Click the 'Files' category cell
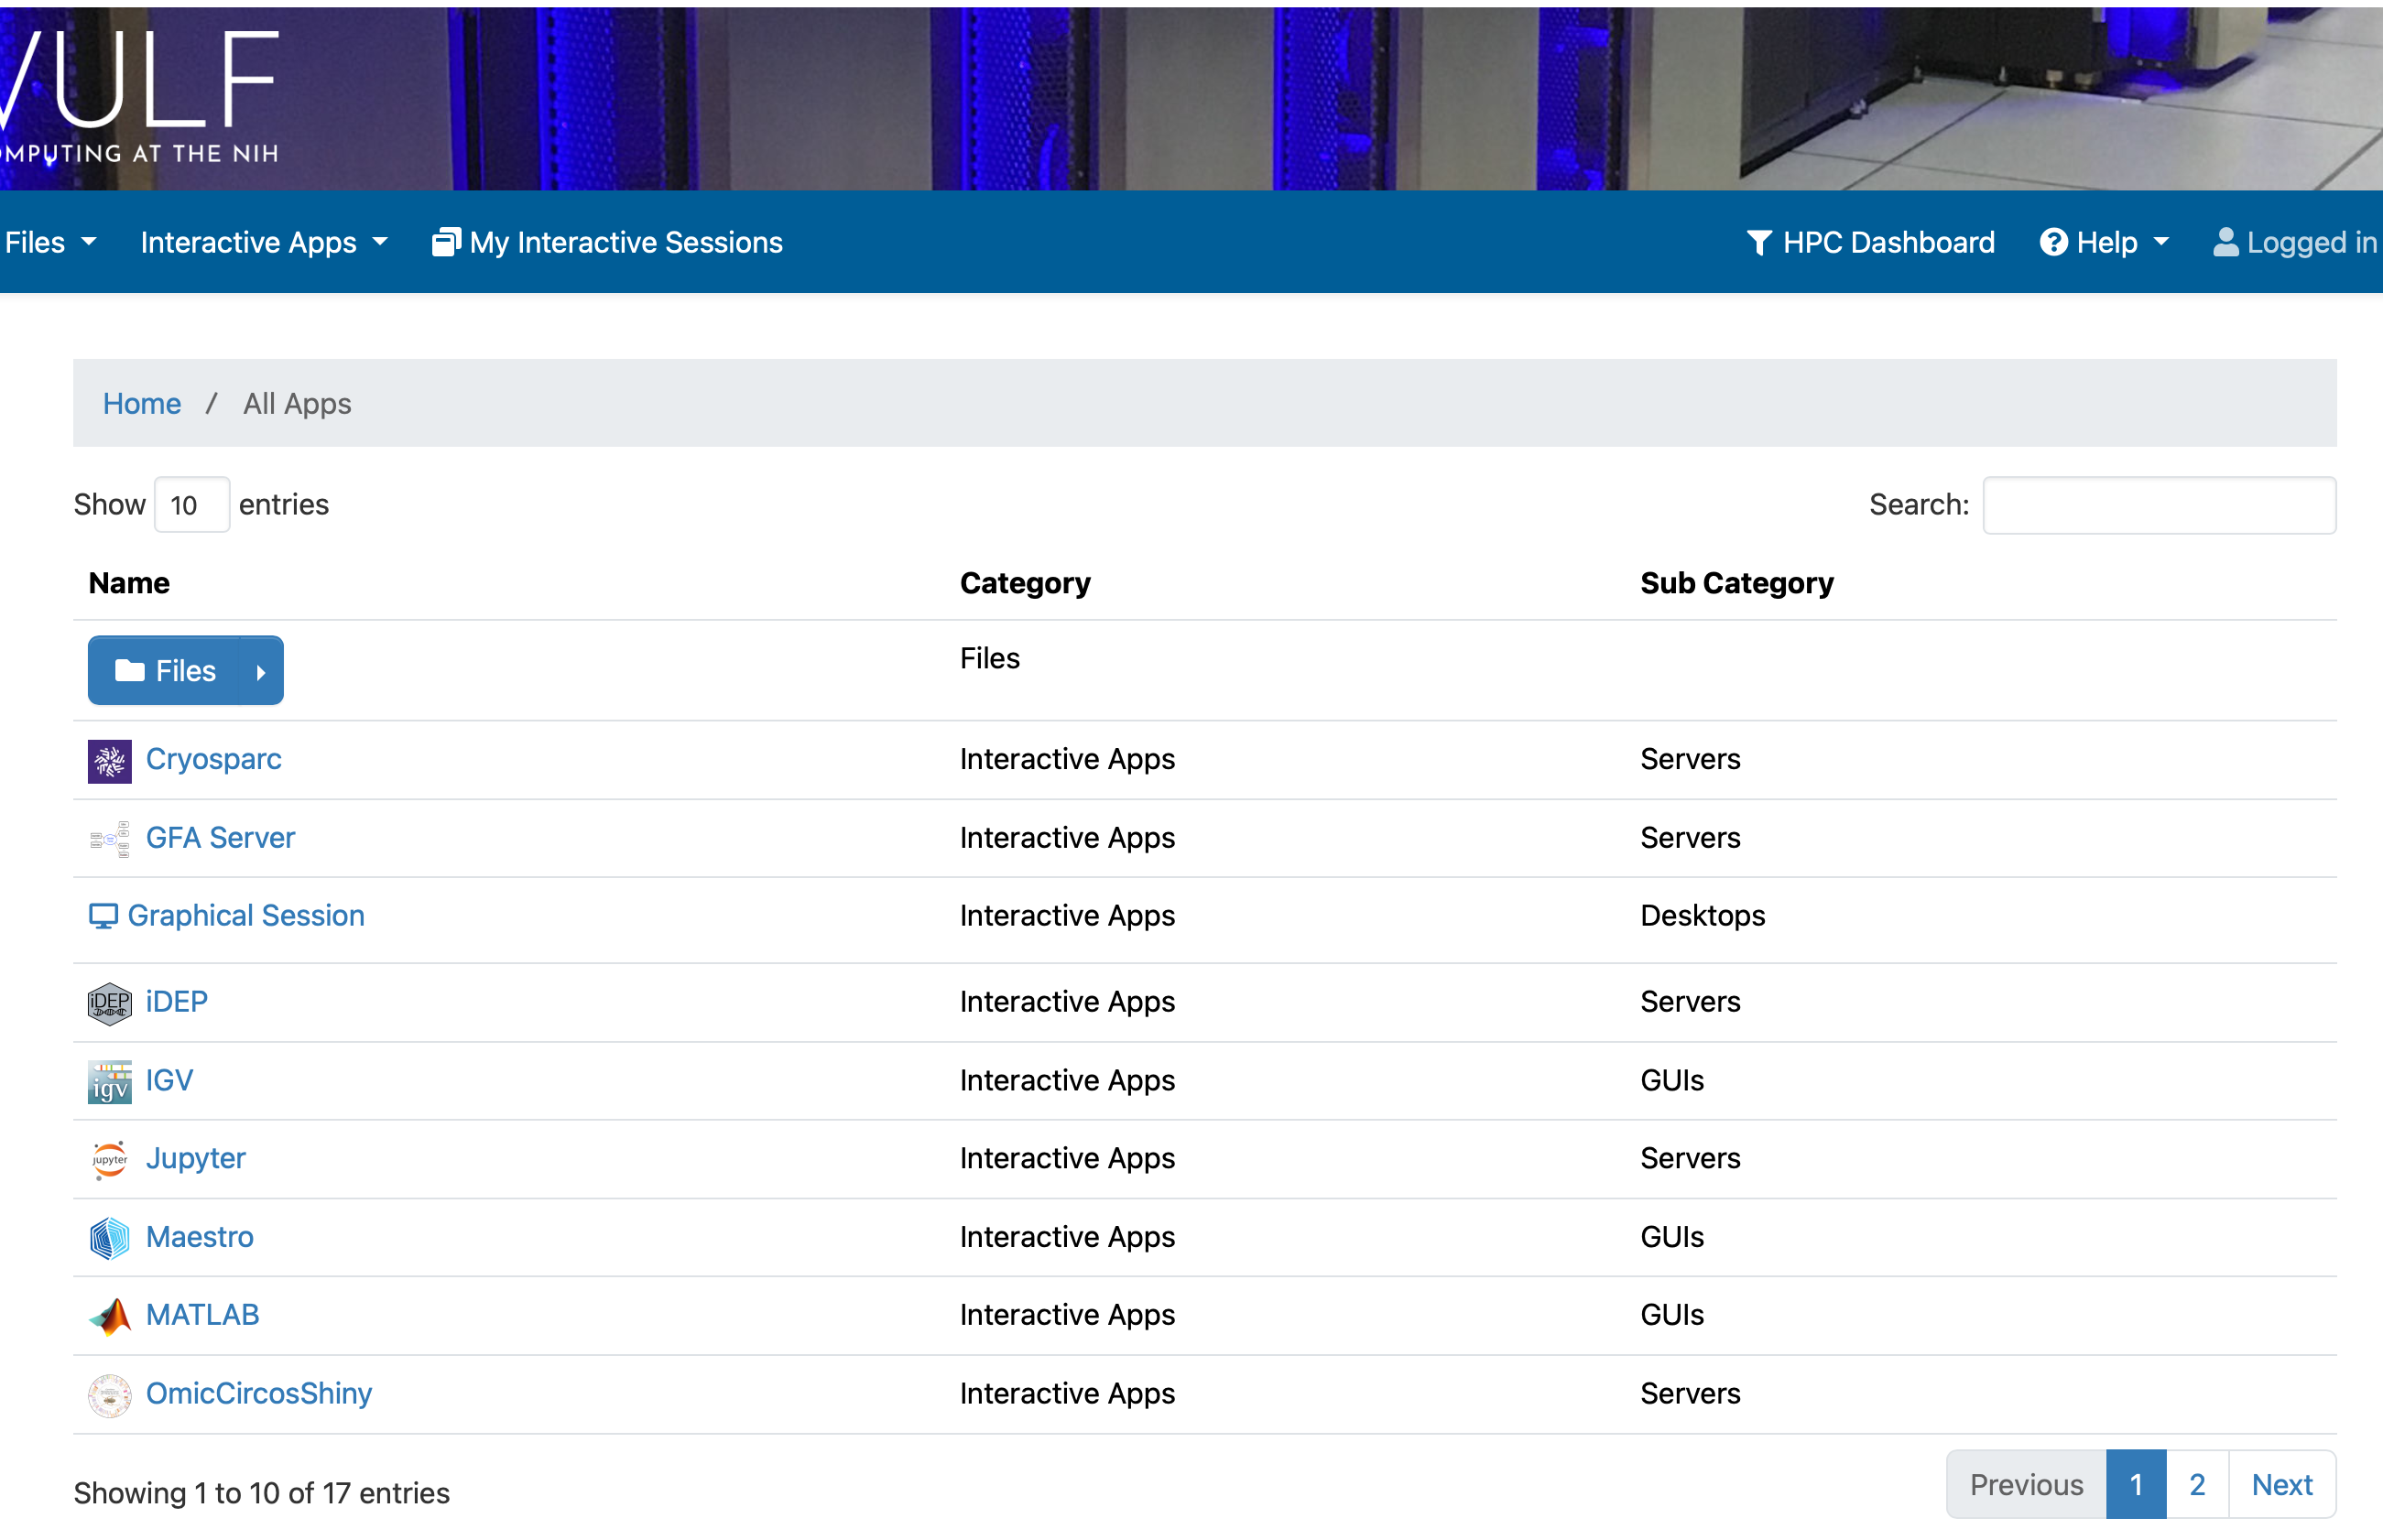 [x=990, y=658]
